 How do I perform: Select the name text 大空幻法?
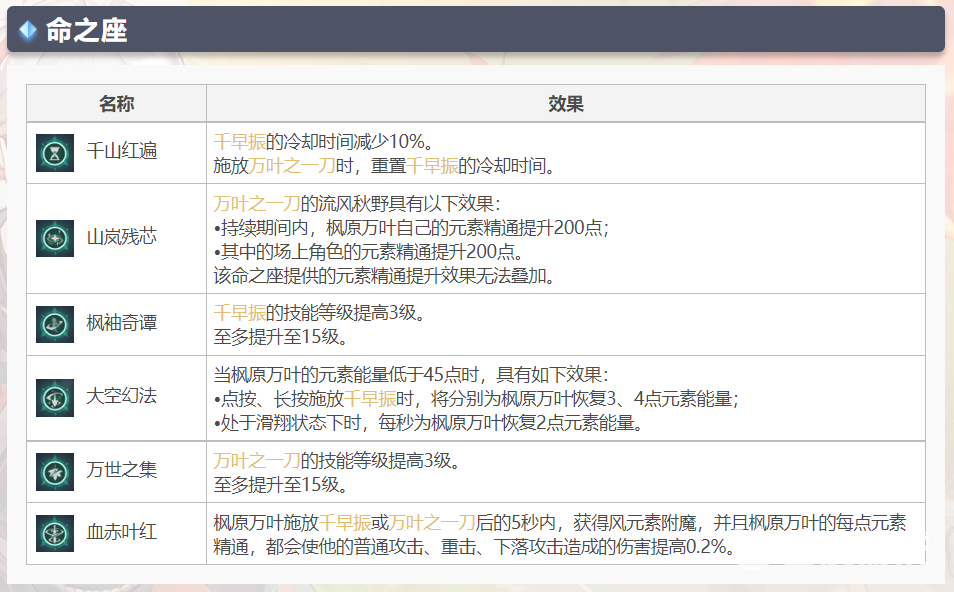click(122, 396)
